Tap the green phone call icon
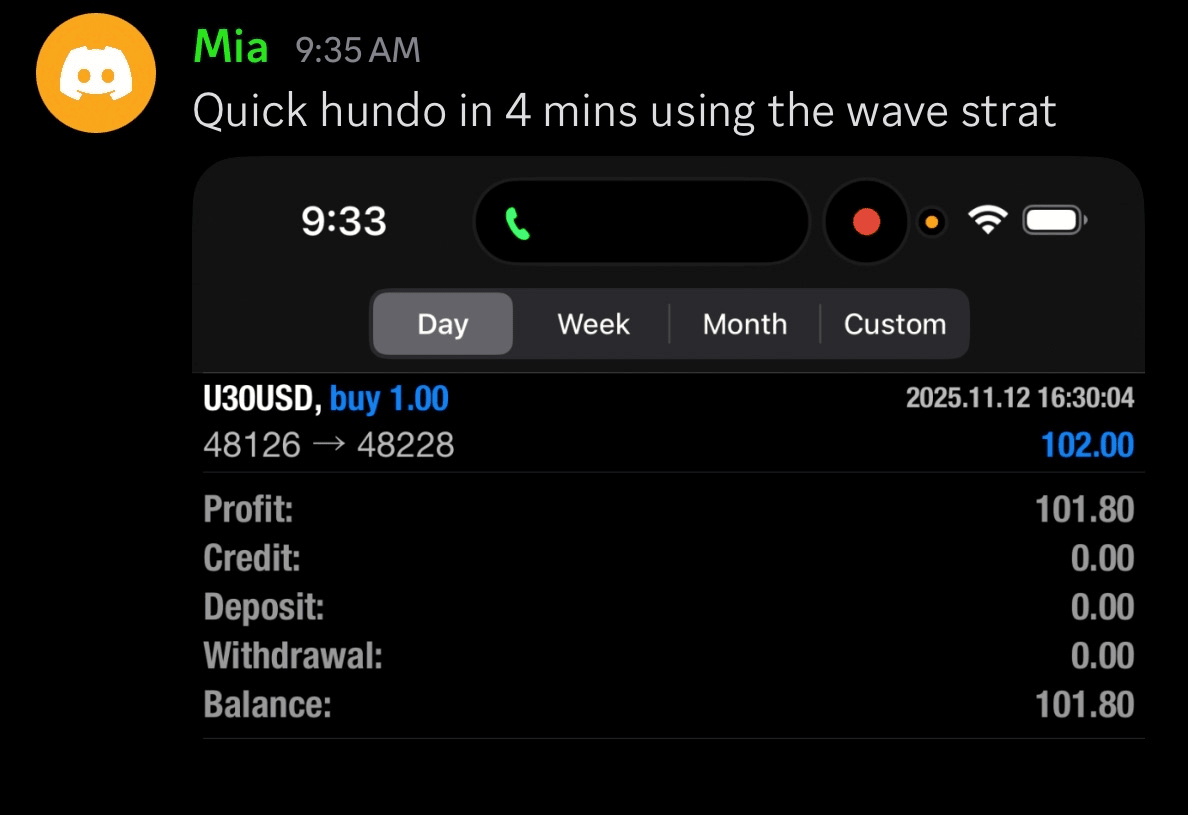The width and height of the screenshot is (1188, 815). tap(517, 223)
